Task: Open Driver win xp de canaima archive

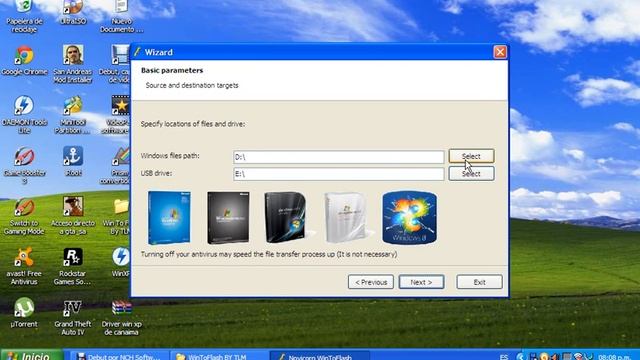Action: click(122, 317)
